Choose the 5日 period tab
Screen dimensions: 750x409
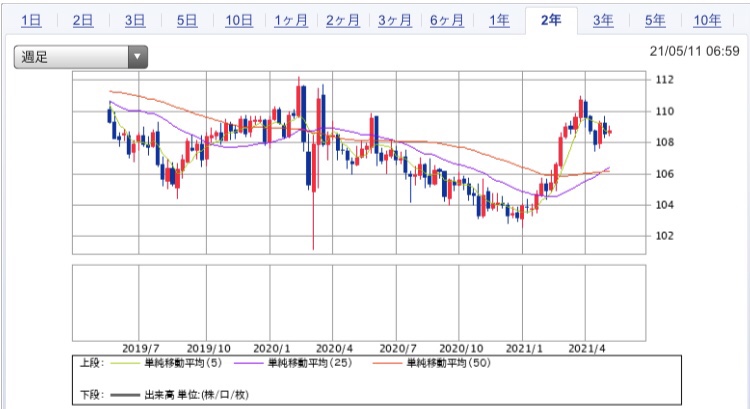coord(187,20)
